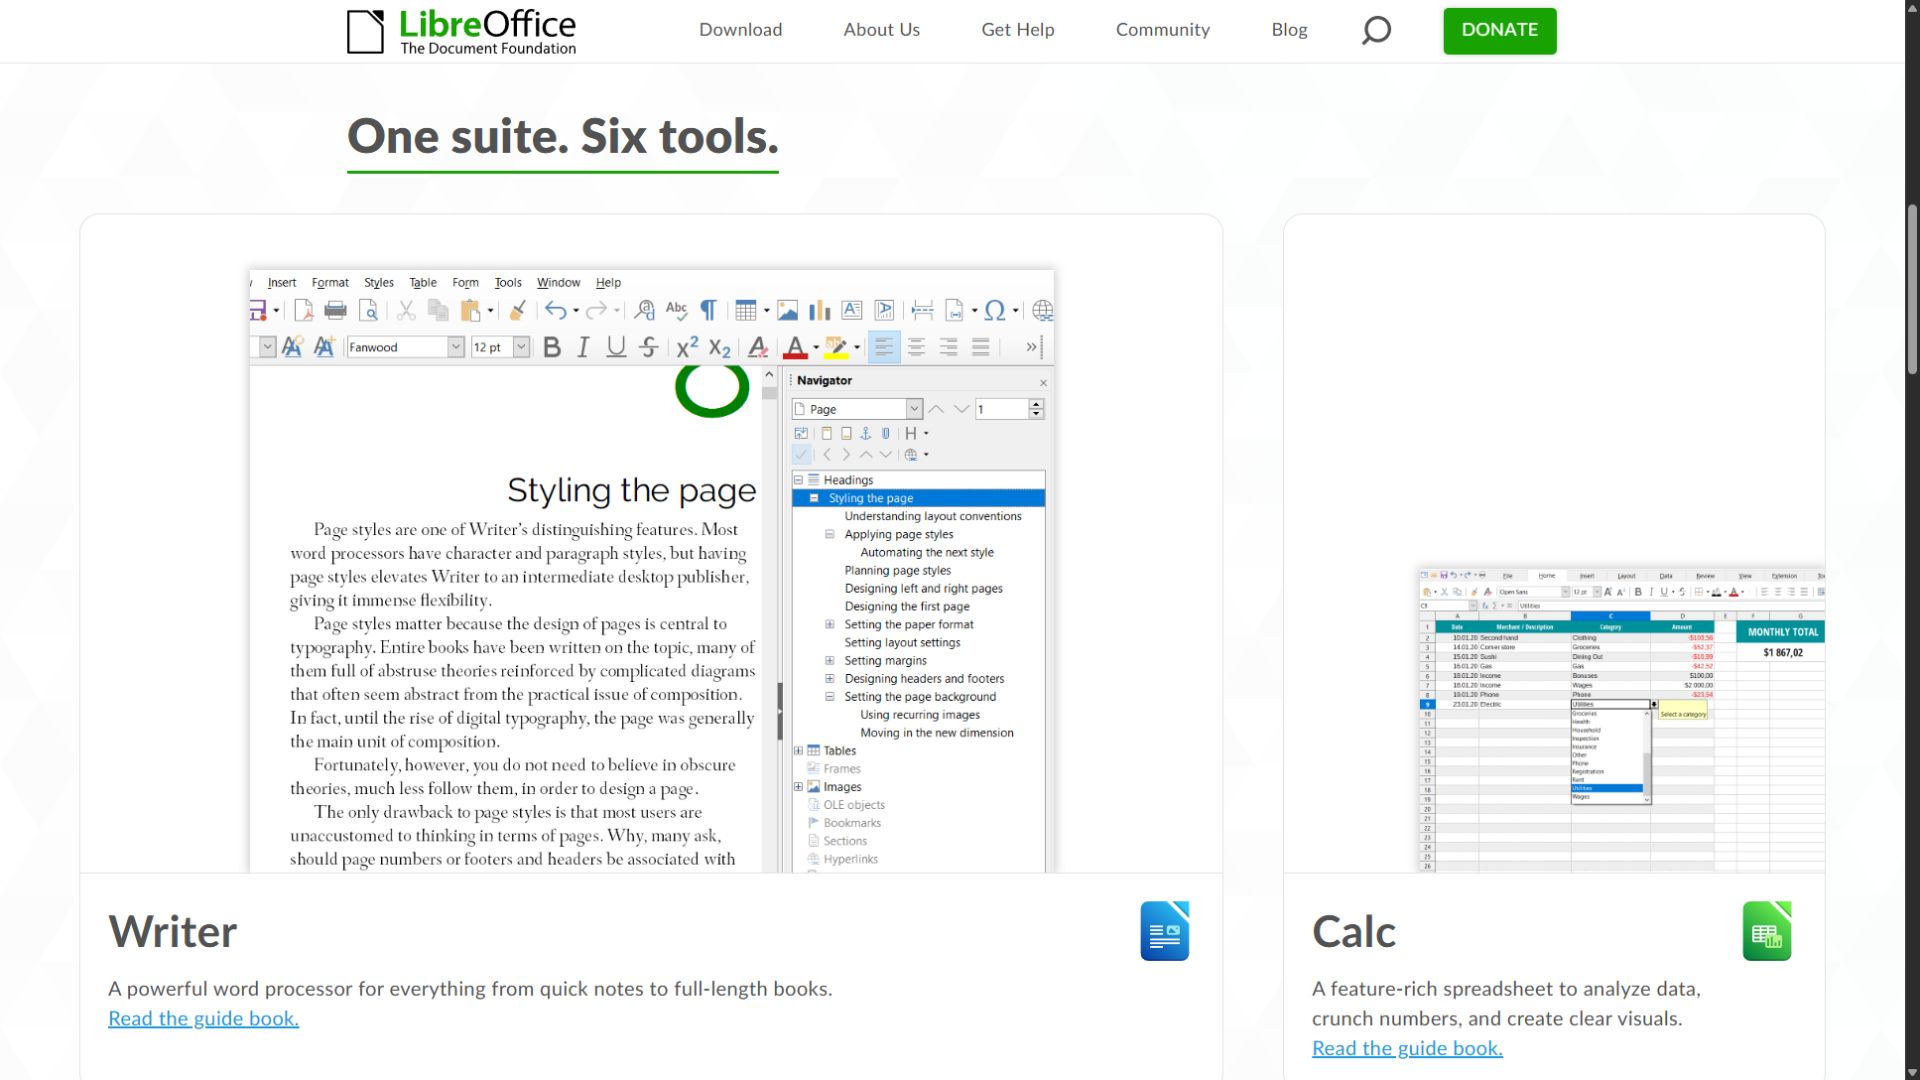Click the Insert Chart bar icon
Viewport: 1920px width, 1080px height.
point(820,311)
